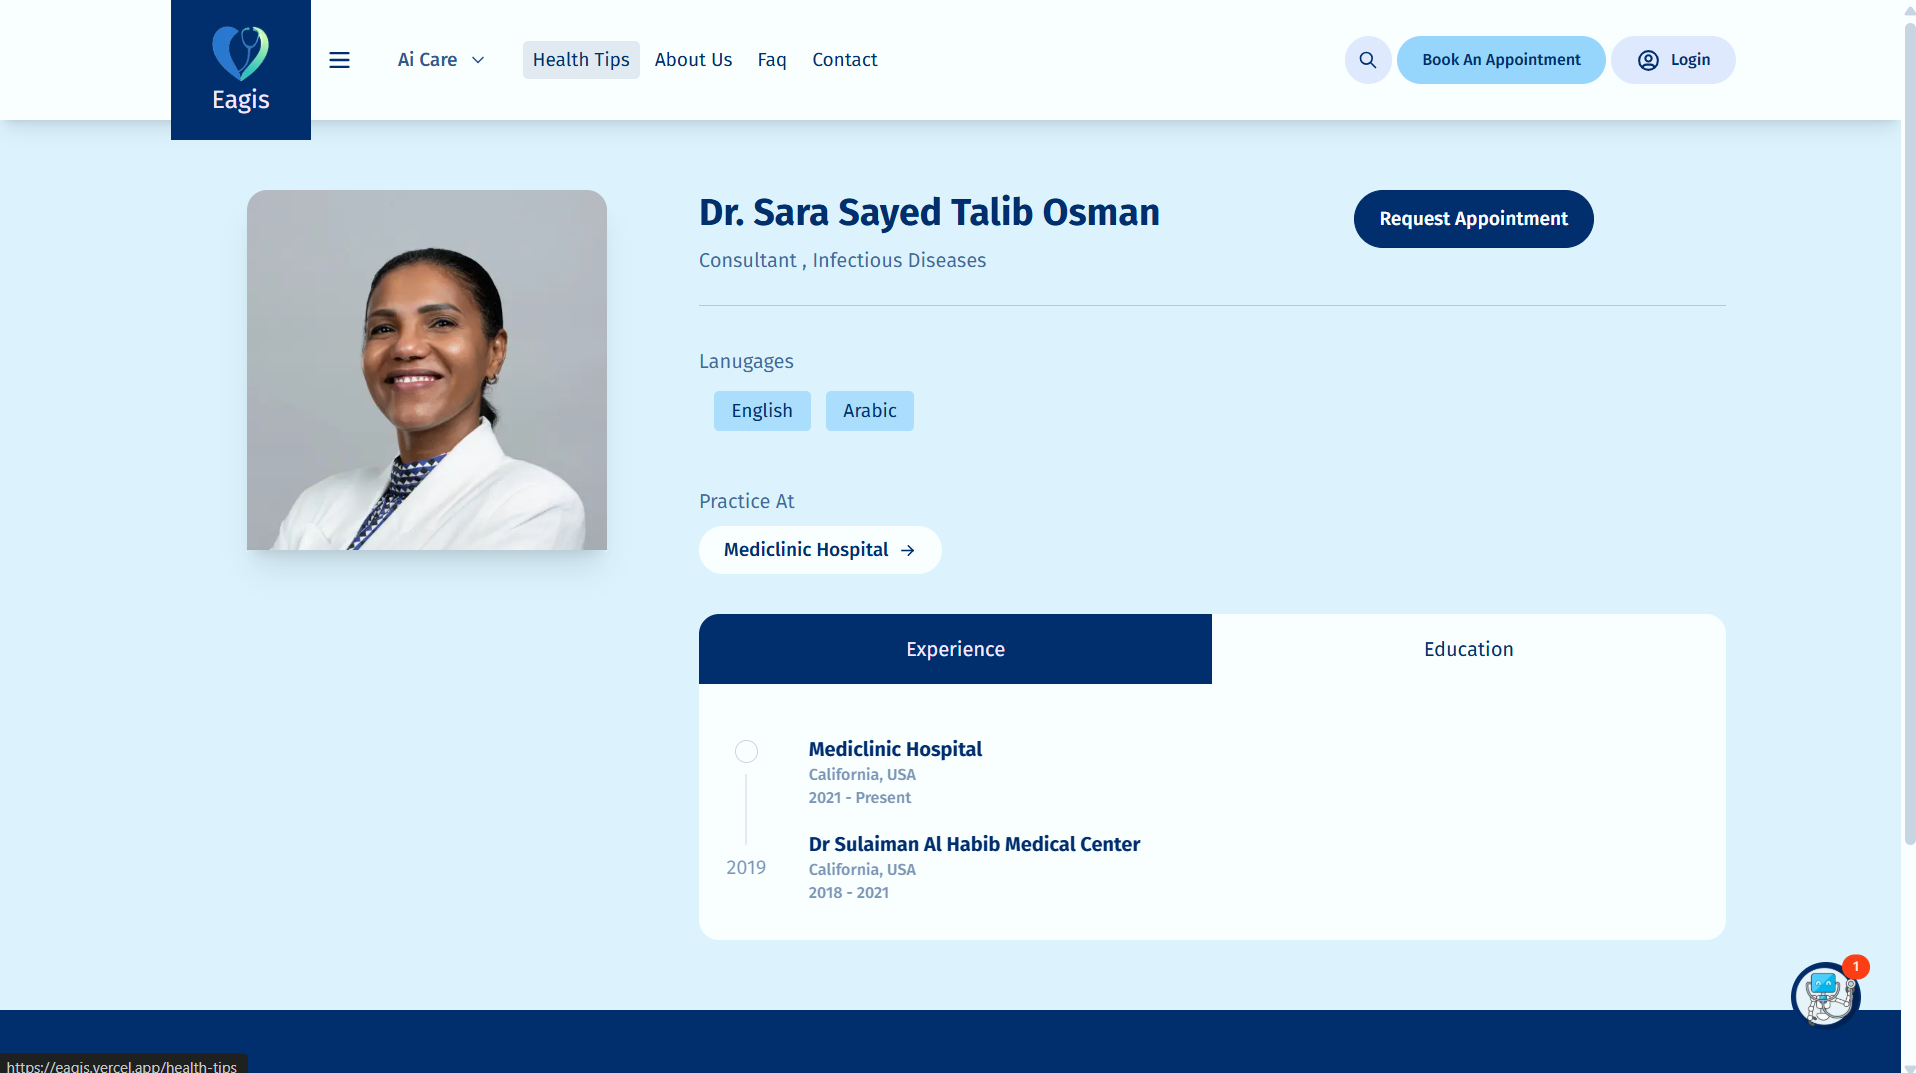Click the arrow next to Mediclinic Hospital
This screenshot has height=1073, width=1916.
(908, 551)
